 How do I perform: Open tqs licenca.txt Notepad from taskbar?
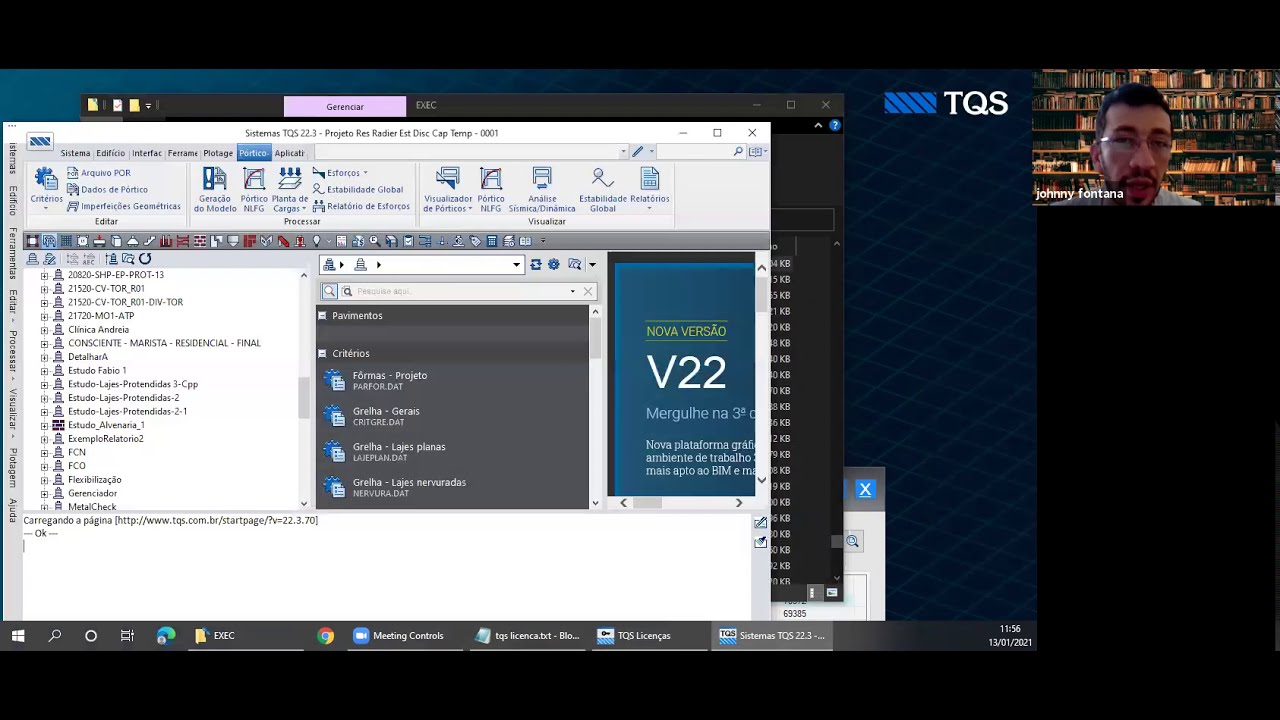[x=527, y=635]
